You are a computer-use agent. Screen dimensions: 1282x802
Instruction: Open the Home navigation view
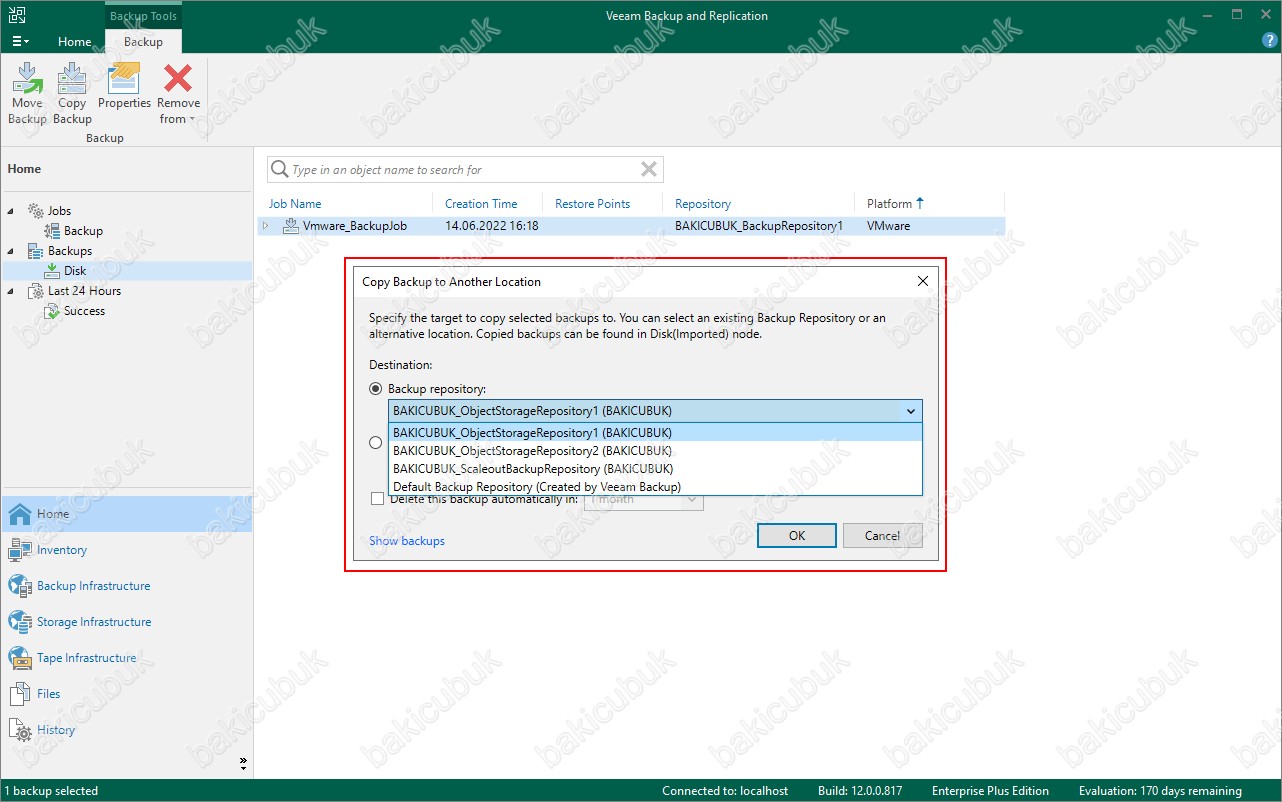pyautogui.click(x=126, y=514)
